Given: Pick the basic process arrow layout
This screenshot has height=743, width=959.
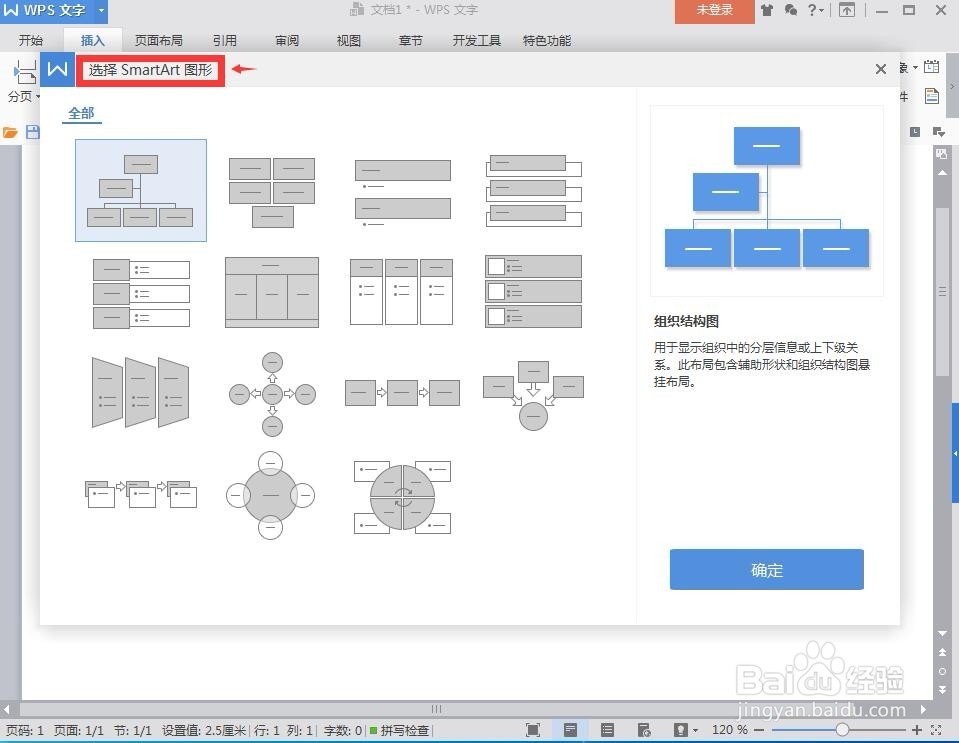Looking at the screenshot, I should pos(402,393).
